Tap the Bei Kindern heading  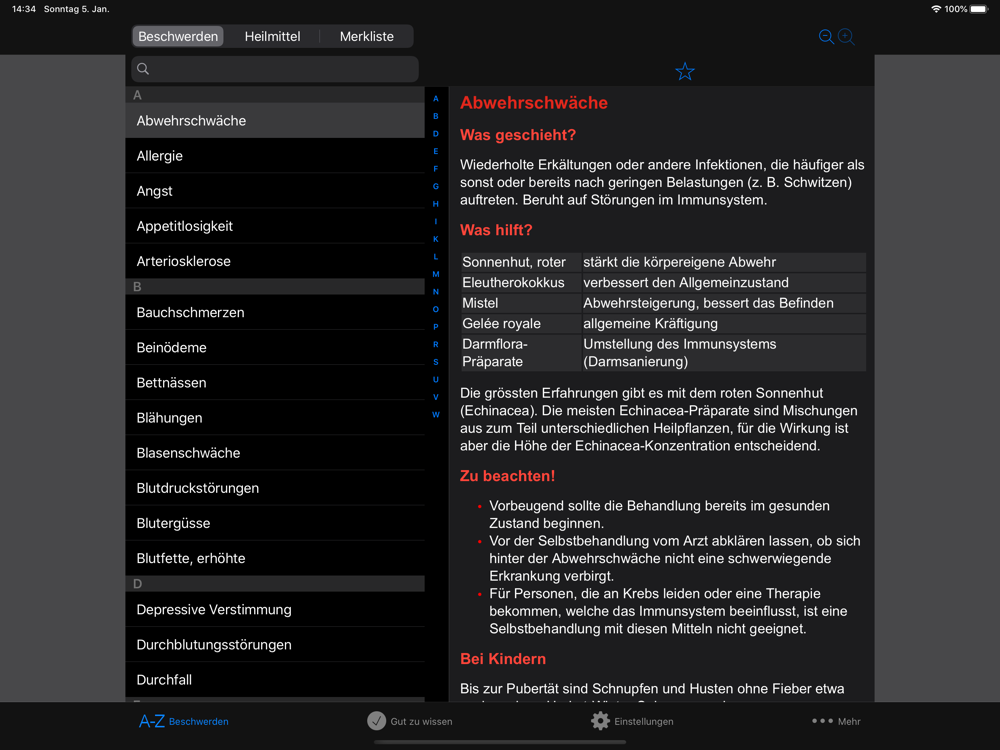click(x=503, y=659)
